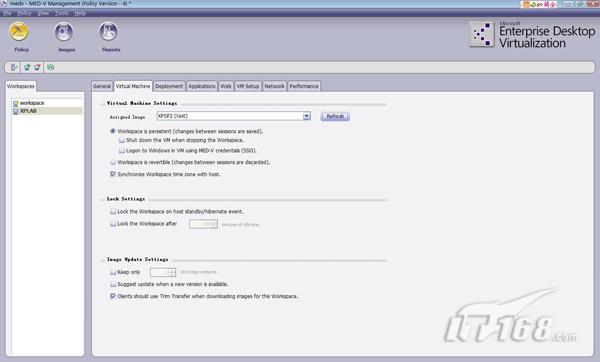The height and width of the screenshot is (362, 600).
Task: Expand the Assigned Image dropdown arrow
Action: (x=307, y=116)
